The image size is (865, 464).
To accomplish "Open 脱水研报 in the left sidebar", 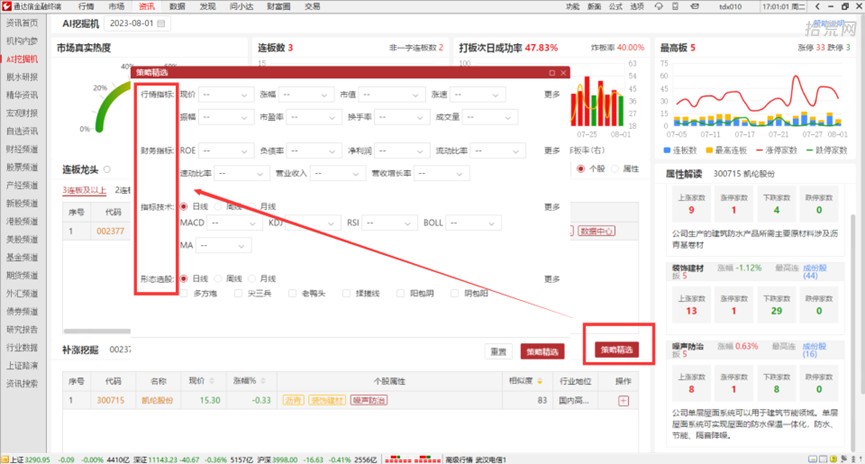I will 22,77.
